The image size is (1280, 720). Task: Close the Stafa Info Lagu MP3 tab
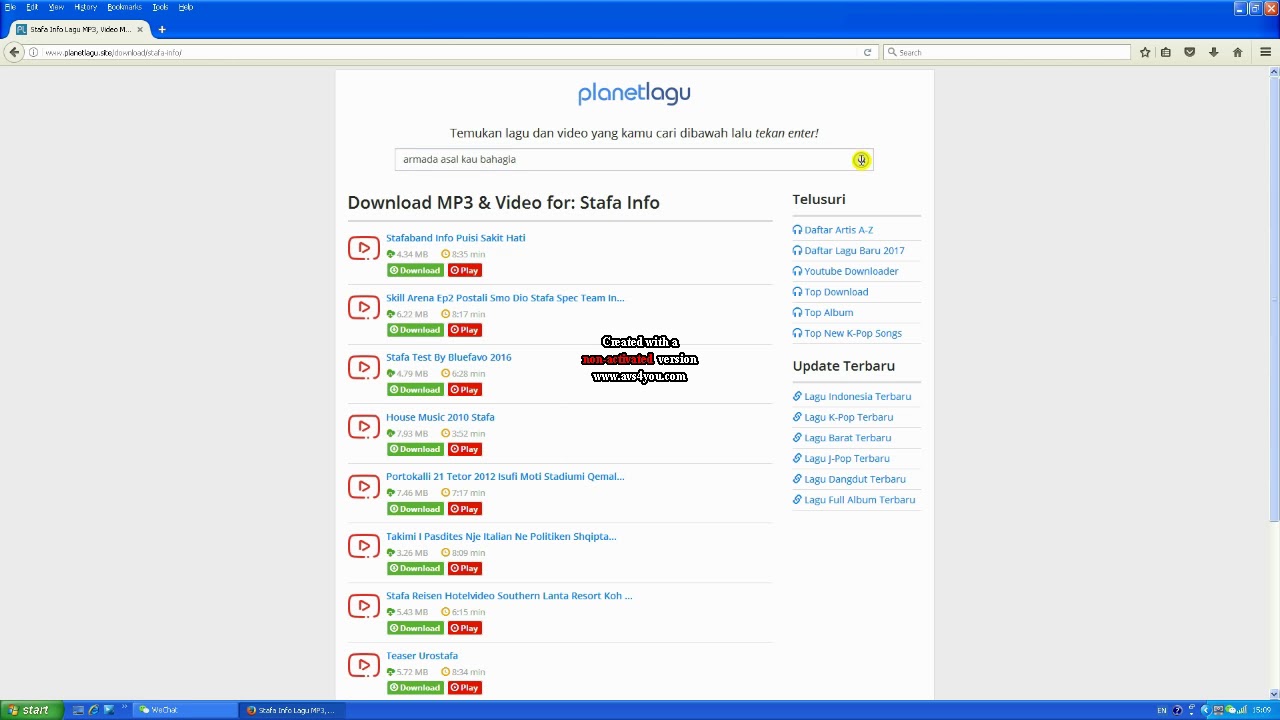click(x=138, y=29)
